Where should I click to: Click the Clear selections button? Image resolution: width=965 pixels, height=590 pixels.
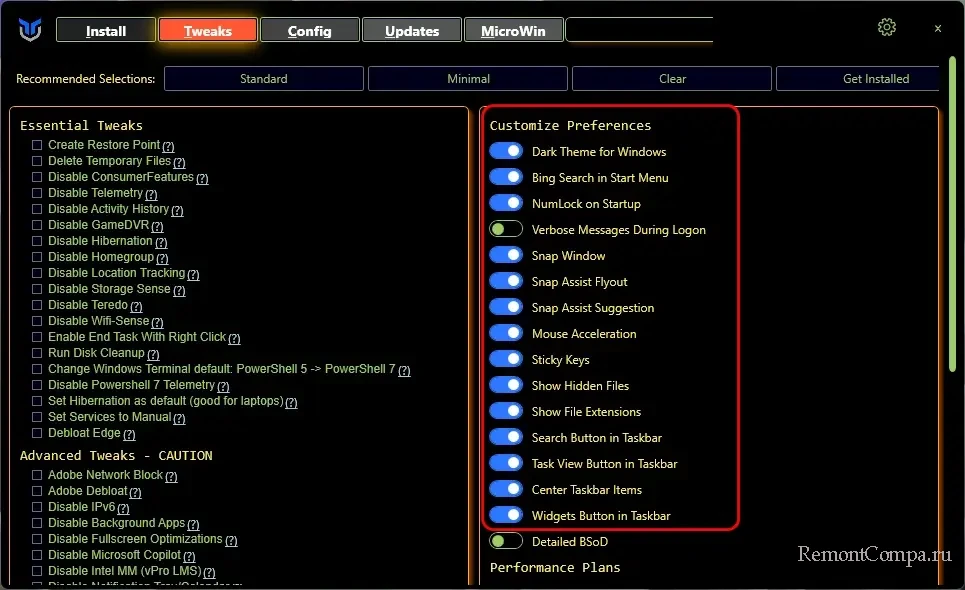pos(672,79)
